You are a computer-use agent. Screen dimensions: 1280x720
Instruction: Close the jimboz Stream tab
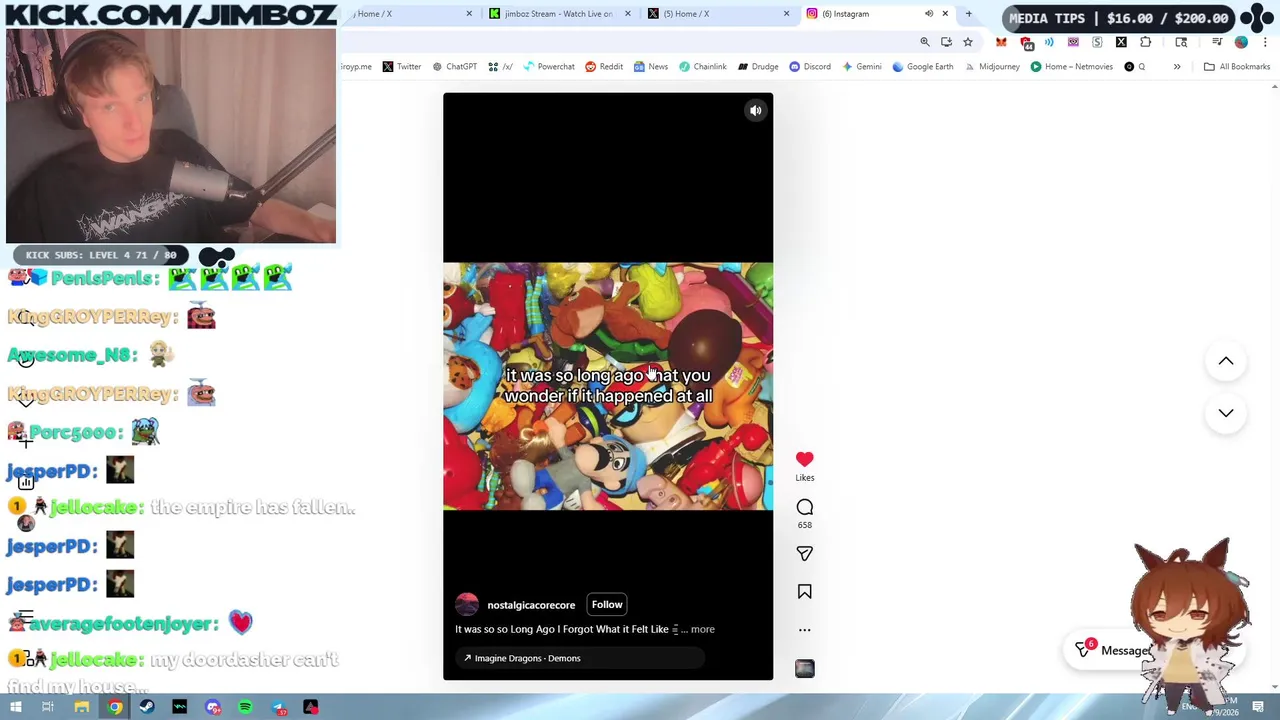click(x=628, y=14)
